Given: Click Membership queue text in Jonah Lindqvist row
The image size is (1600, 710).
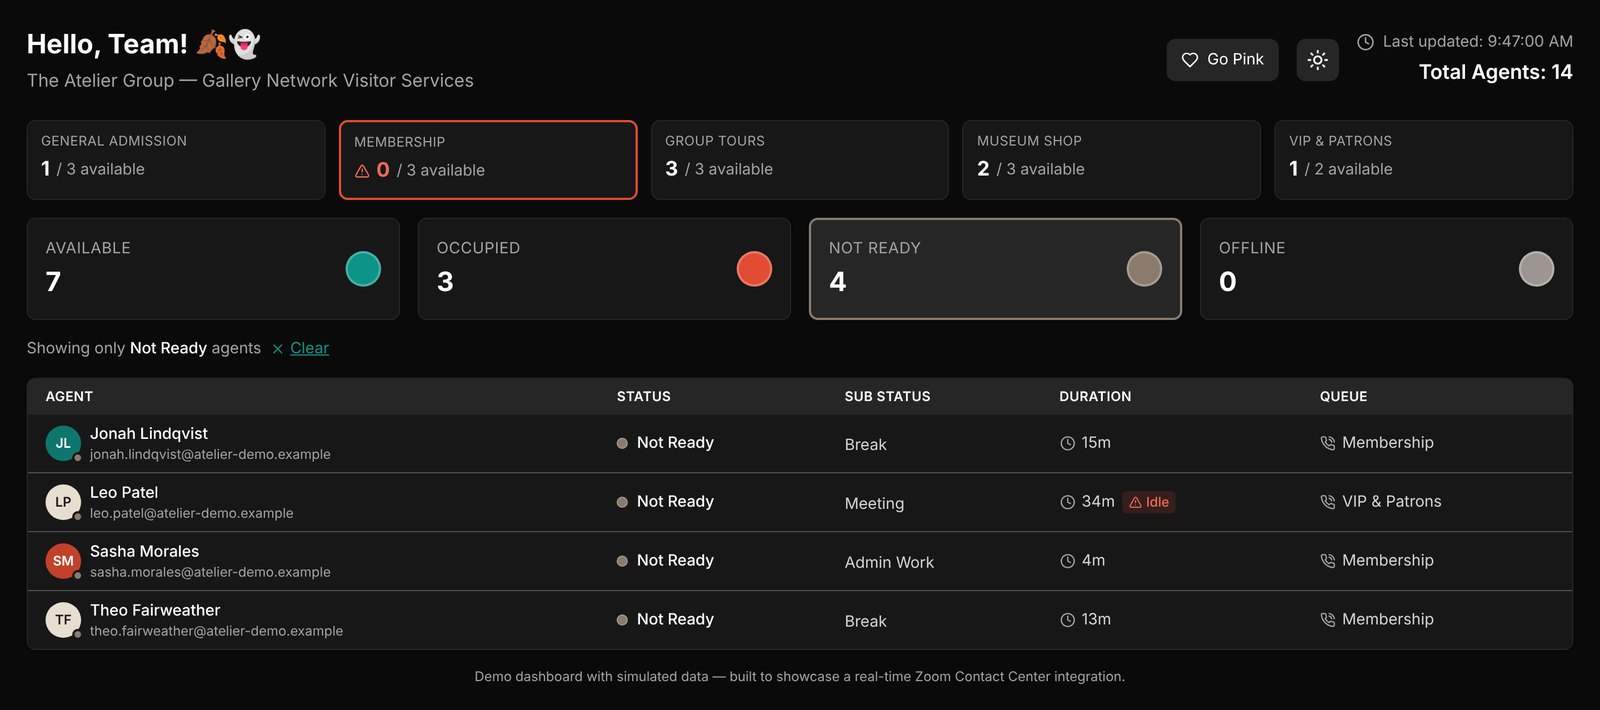Looking at the screenshot, I should click(x=1388, y=443).
